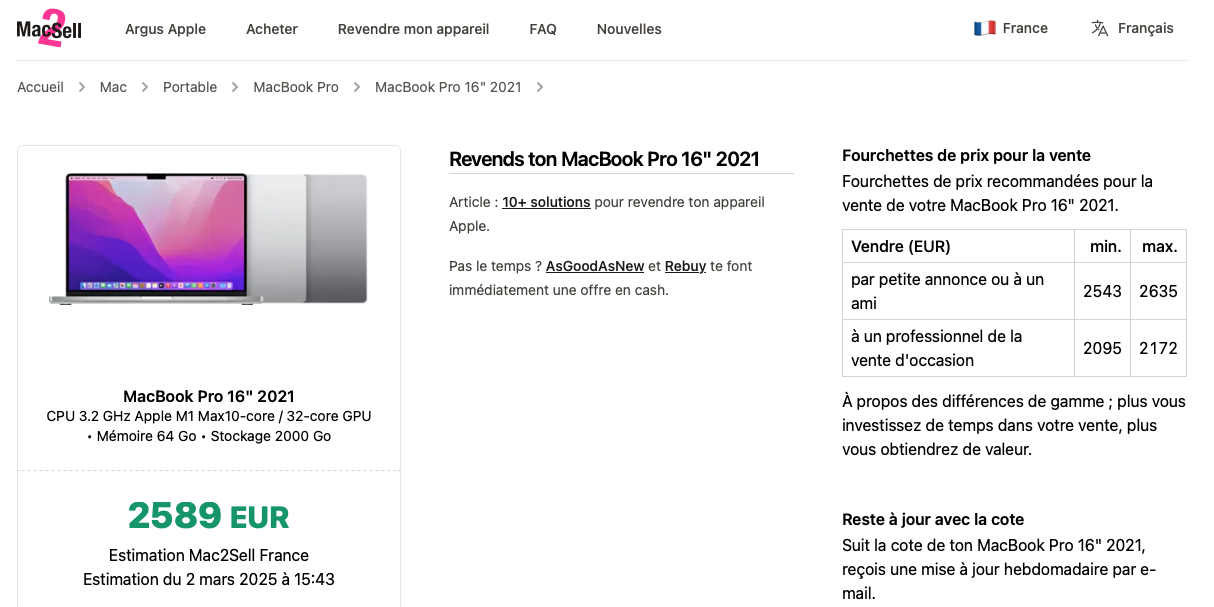Click chevron after Portable breadcrumb
The image size is (1214, 607).
[x=235, y=87]
